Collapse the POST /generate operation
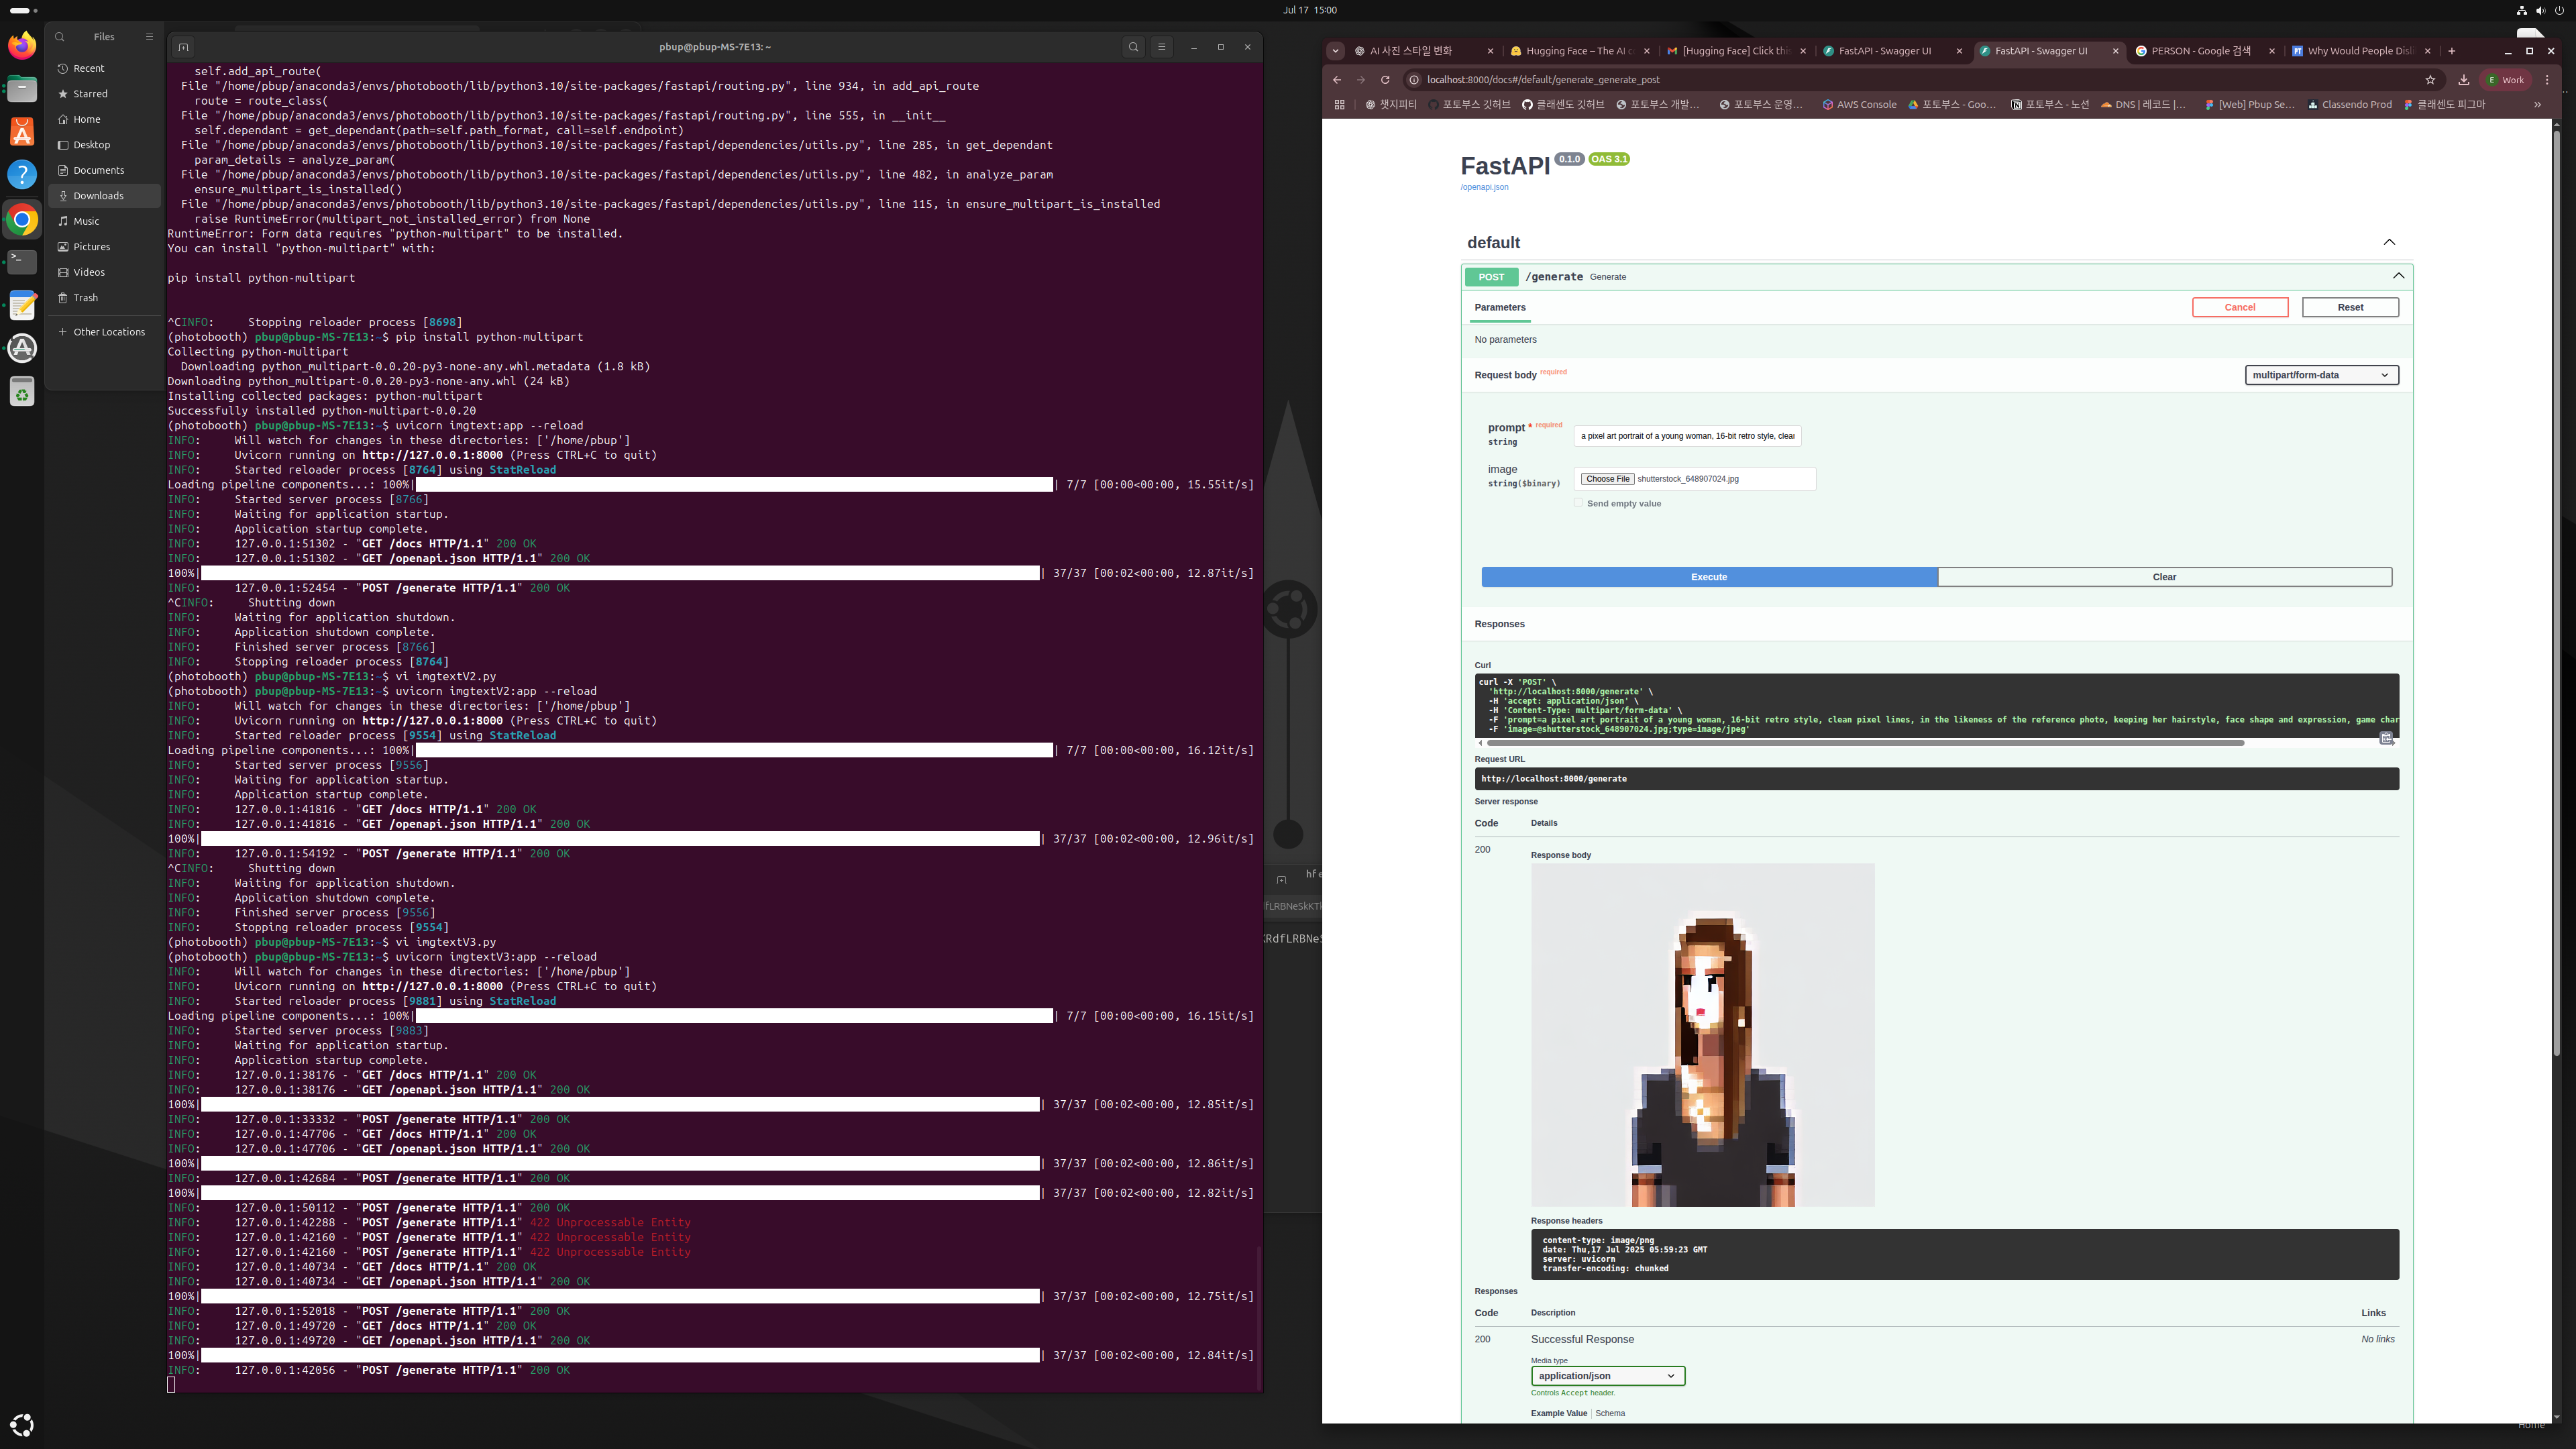The height and width of the screenshot is (1449, 2576). (x=2398, y=276)
